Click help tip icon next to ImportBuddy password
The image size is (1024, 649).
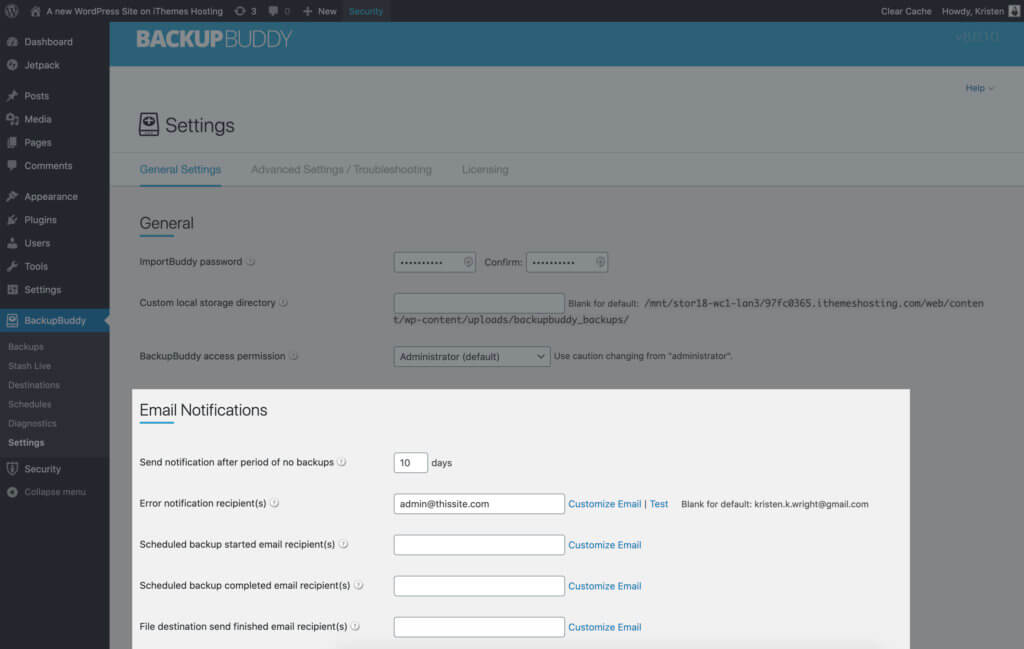[x=251, y=262]
